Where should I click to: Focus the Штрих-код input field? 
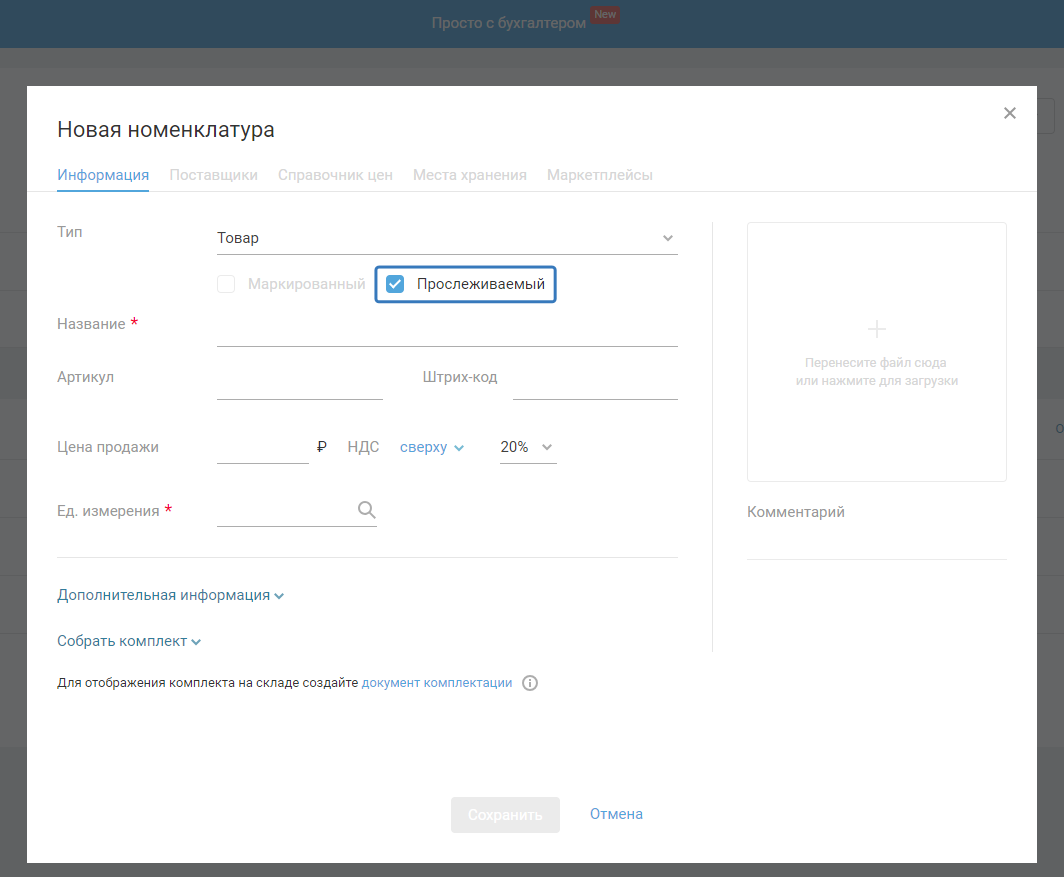(x=595, y=384)
